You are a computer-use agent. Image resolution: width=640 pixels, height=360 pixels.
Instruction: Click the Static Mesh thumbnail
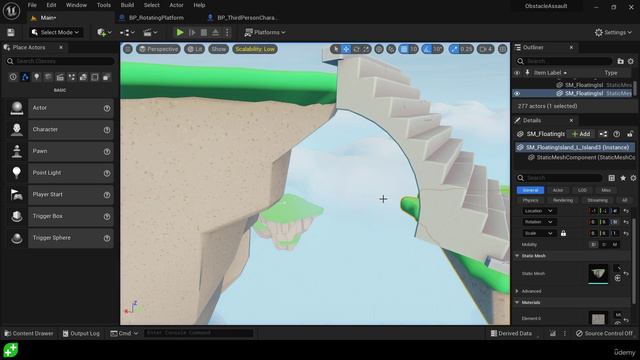(598, 273)
